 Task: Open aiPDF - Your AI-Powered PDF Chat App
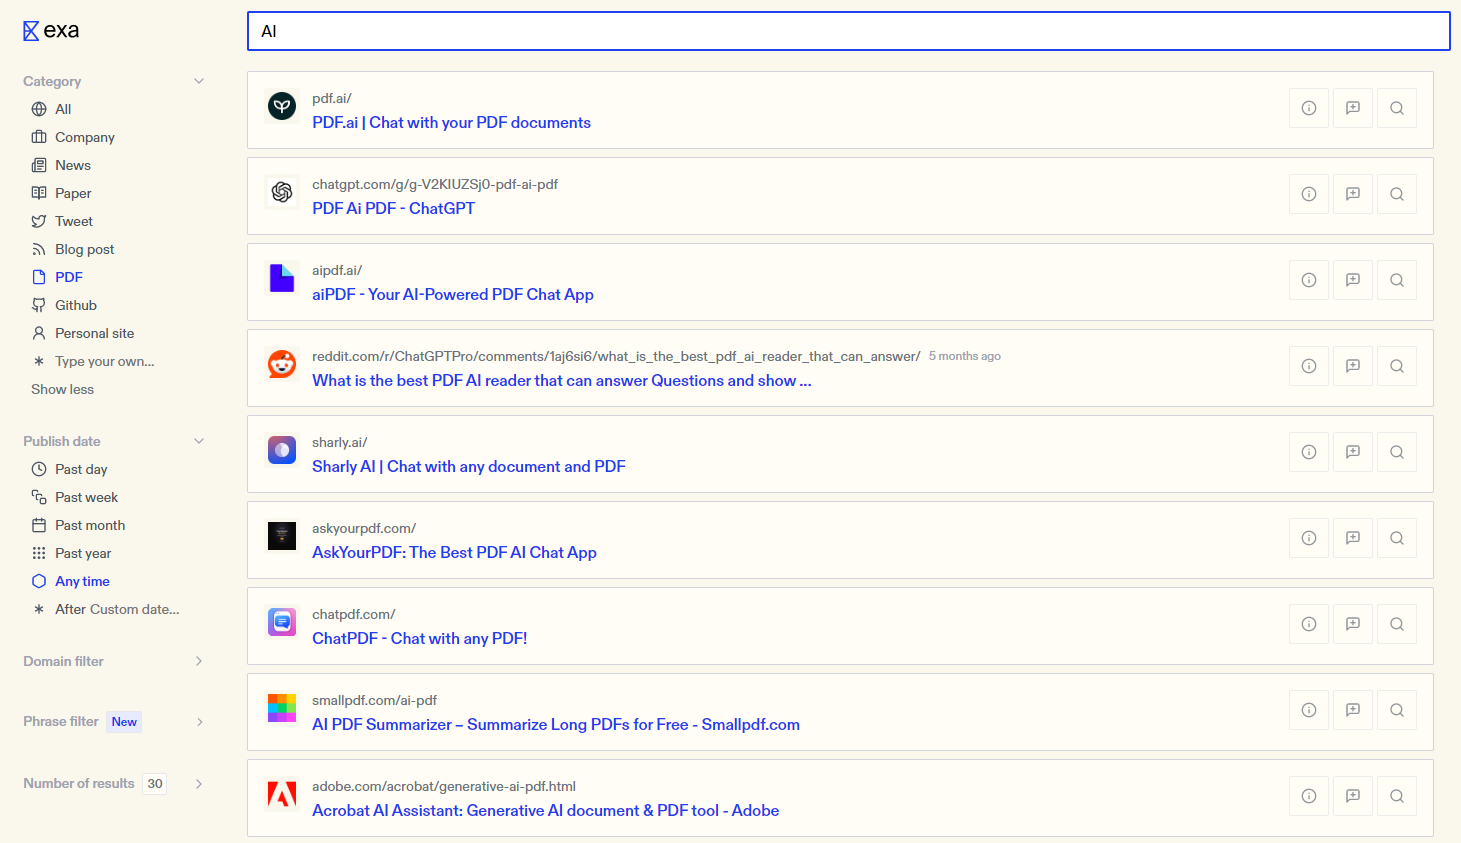pyautogui.click(x=453, y=295)
